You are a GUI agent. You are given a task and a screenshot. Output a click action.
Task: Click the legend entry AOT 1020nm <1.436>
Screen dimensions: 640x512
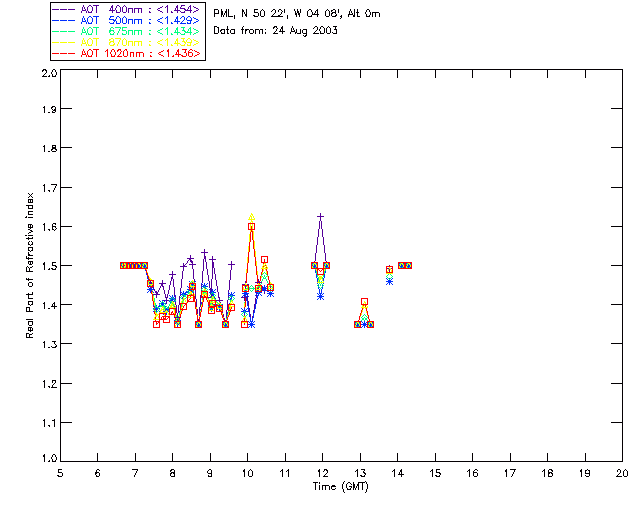click(x=126, y=53)
